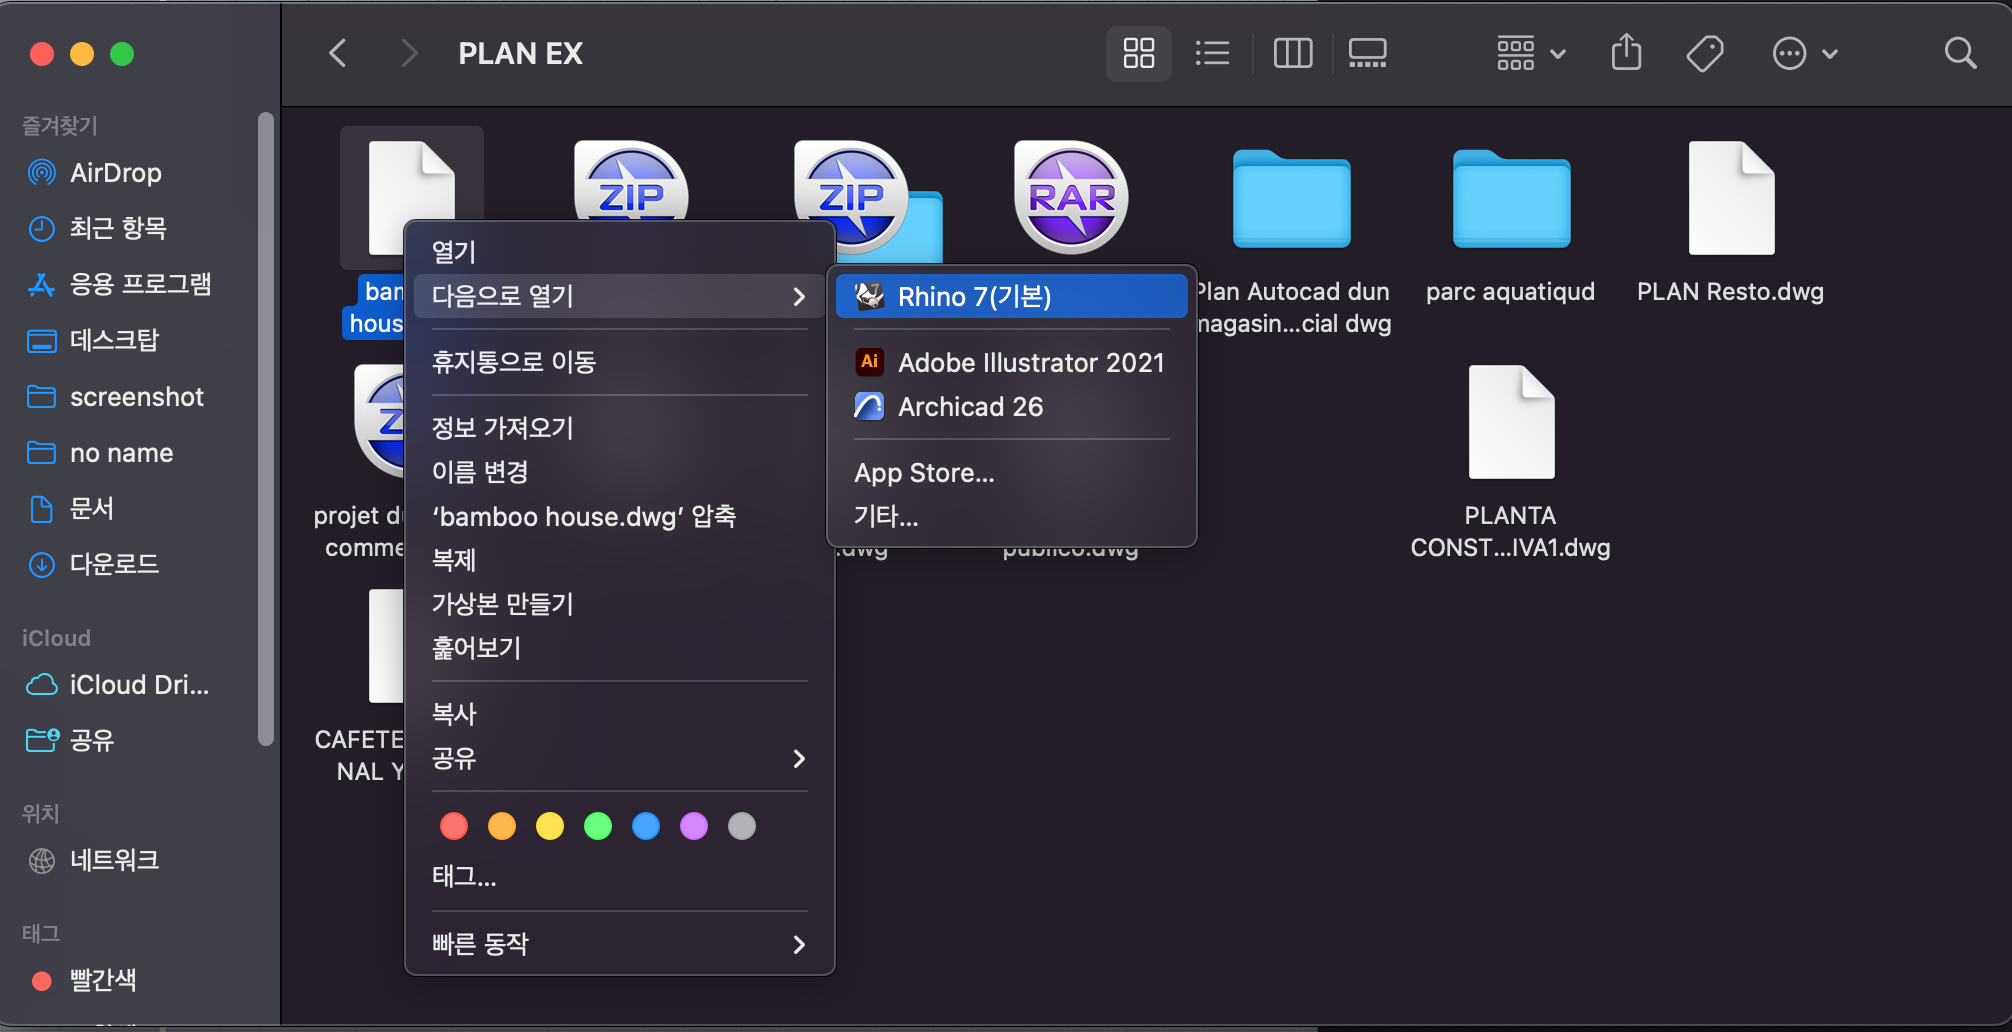Switch to gallery view
This screenshot has width=2012, height=1032.
click(x=1367, y=53)
